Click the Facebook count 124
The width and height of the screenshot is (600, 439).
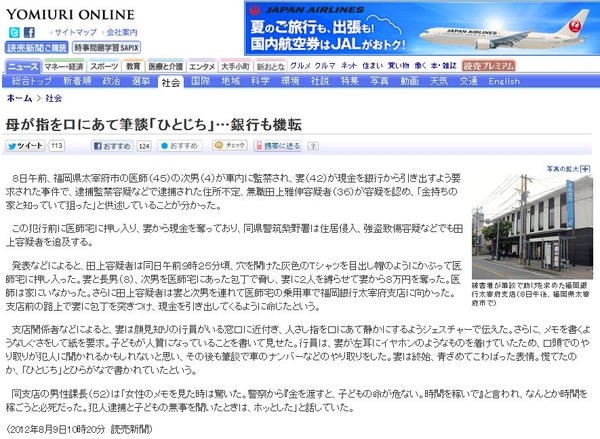pyautogui.click(x=144, y=146)
